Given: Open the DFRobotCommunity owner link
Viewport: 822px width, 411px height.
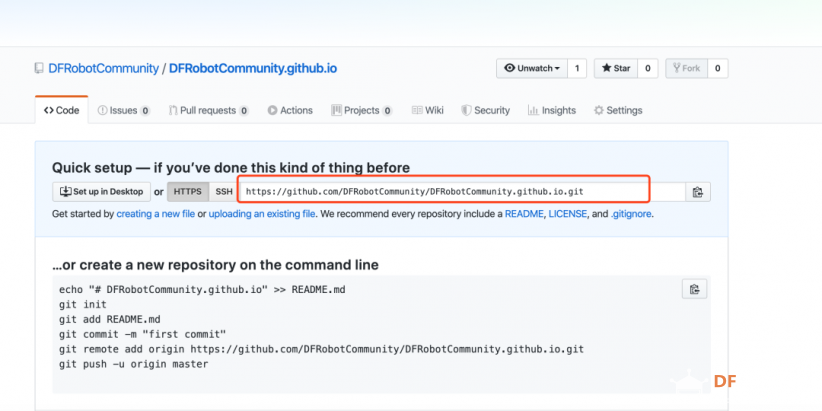Looking at the screenshot, I should point(103,68).
